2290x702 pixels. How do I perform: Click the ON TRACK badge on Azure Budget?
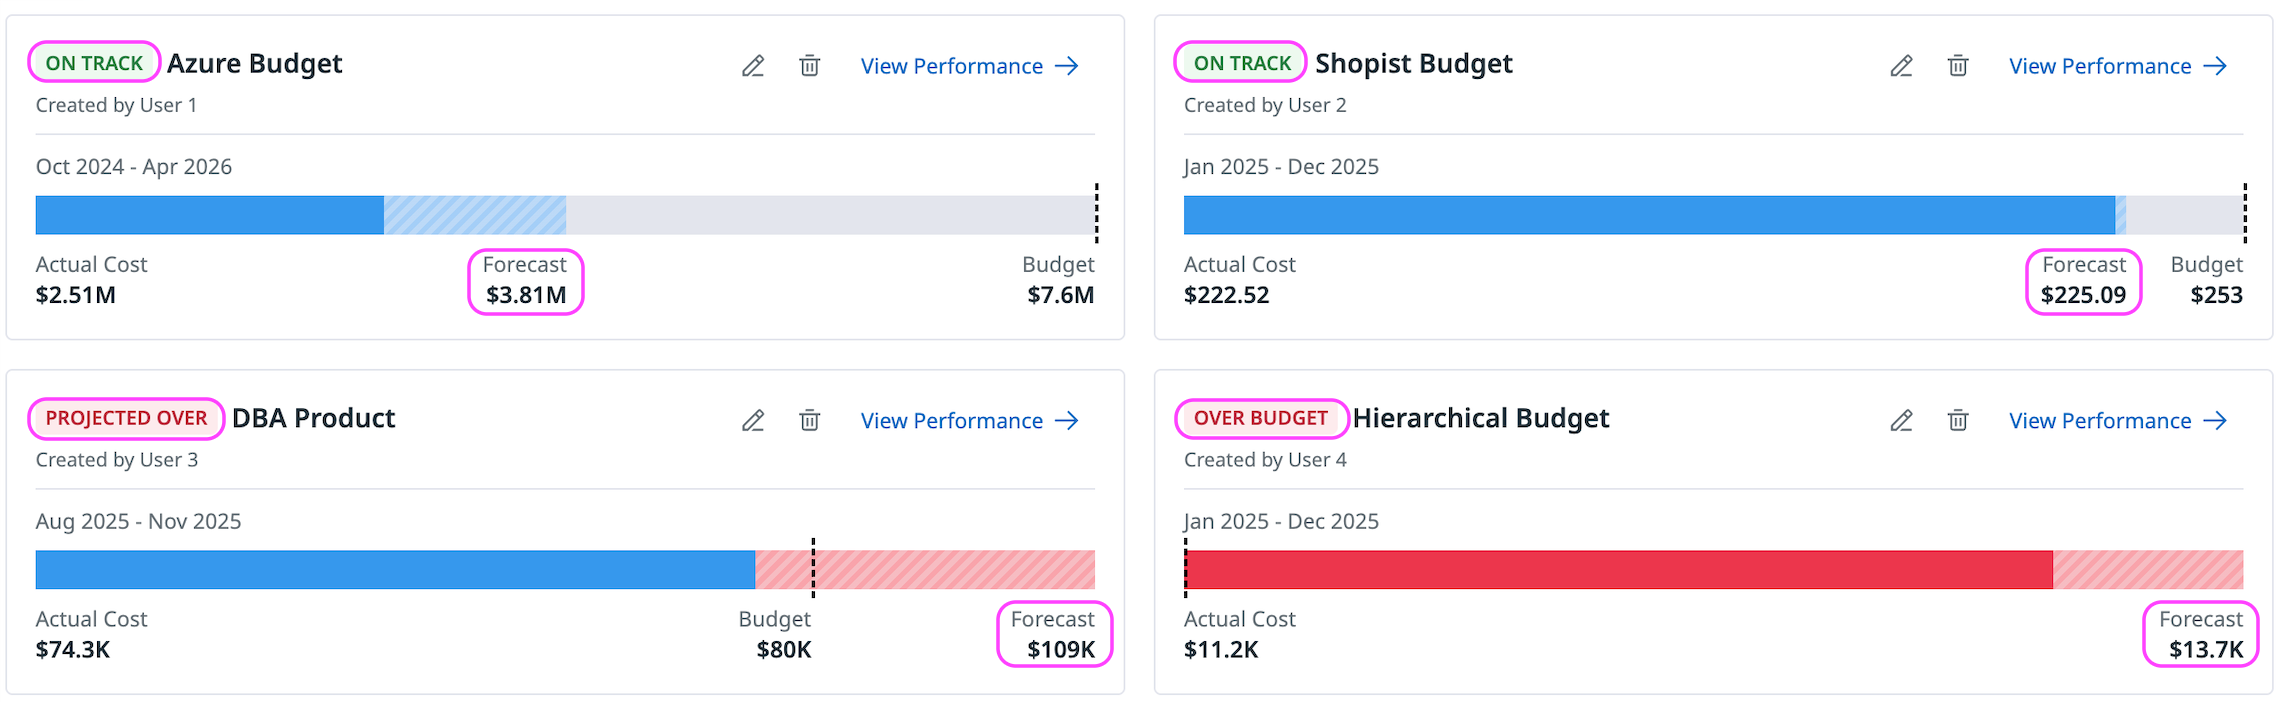[x=94, y=63]
